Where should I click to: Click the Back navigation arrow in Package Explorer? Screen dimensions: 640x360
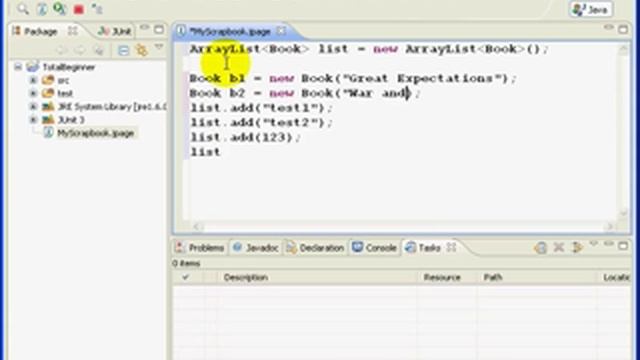point(62,50)
